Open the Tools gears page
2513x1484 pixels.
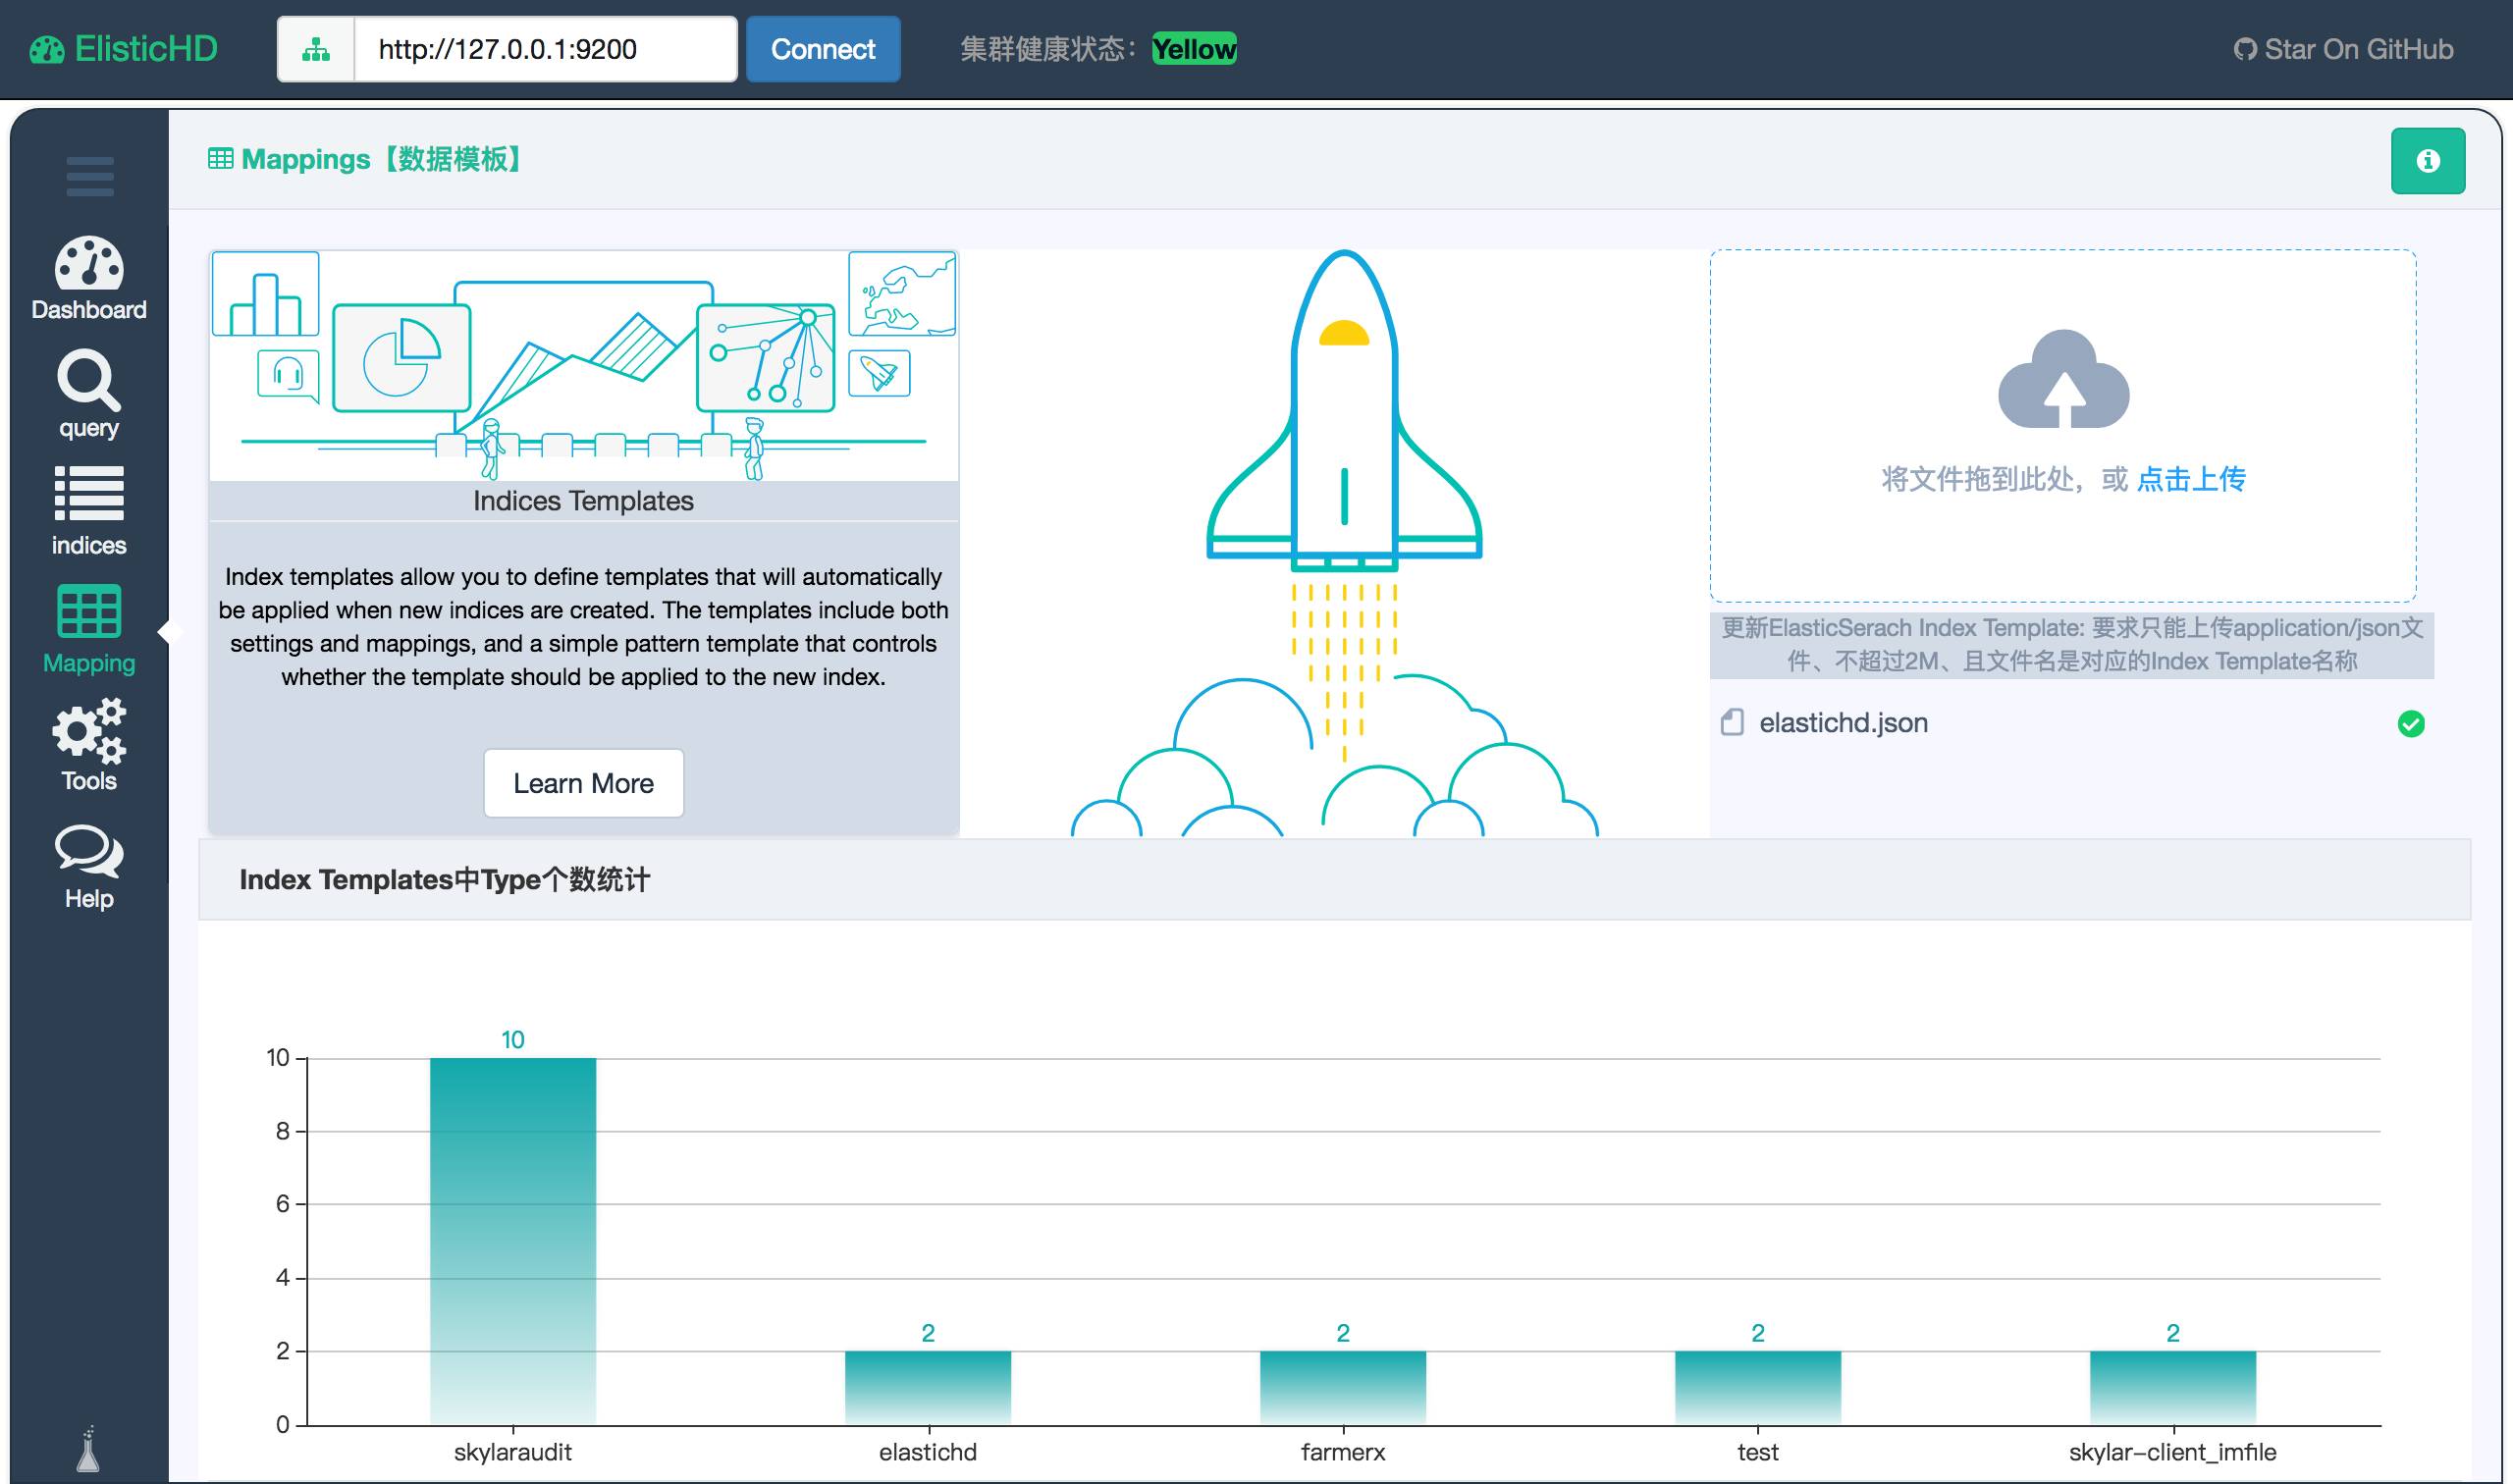(89, 747)
